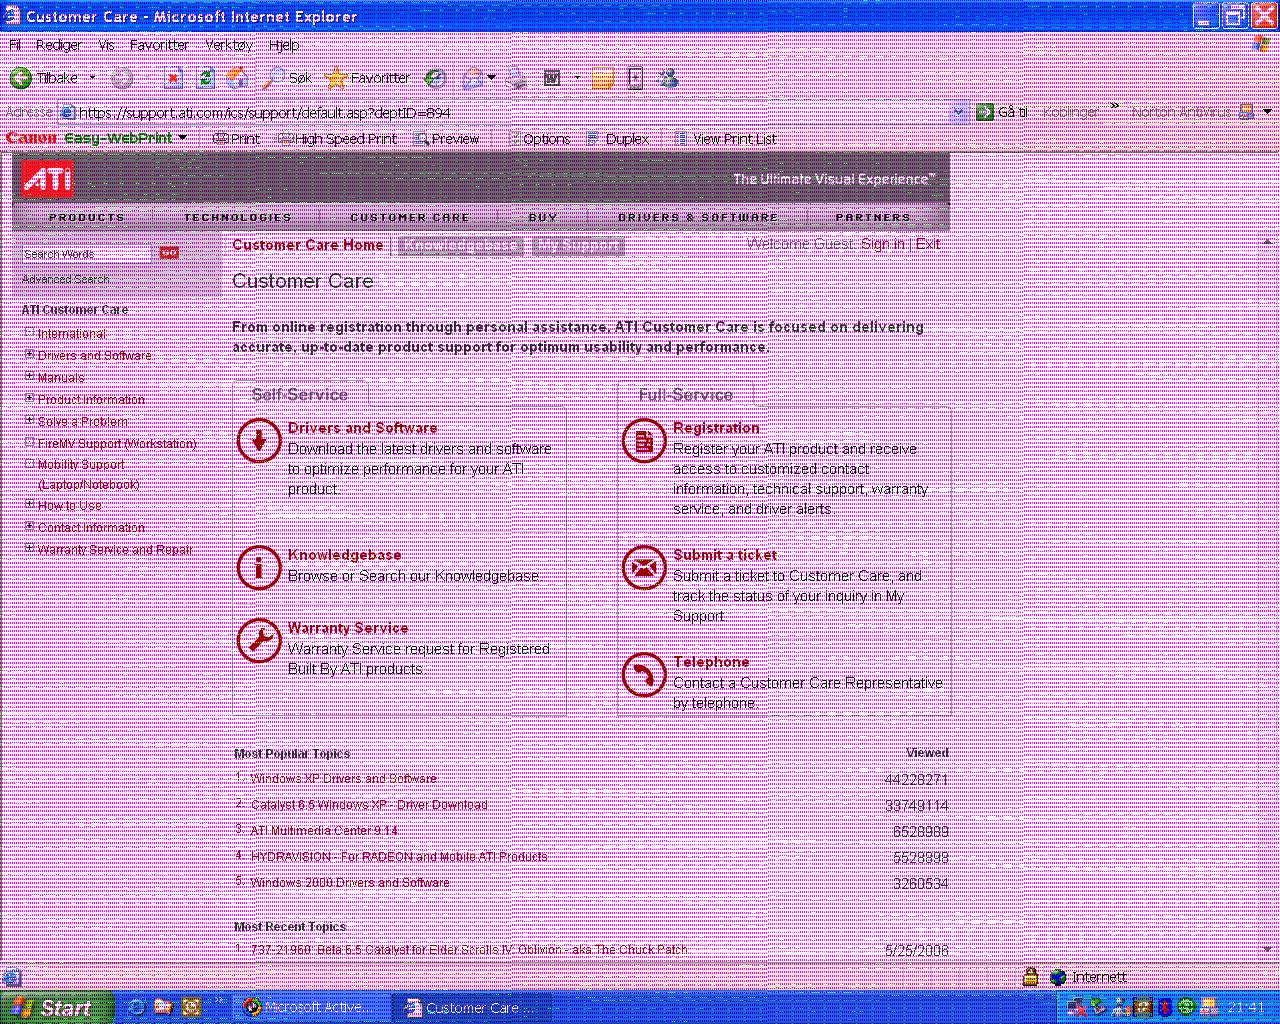Open Catalyst 6.5 Windows XP Driver Download topic
1280x1024 pixels.
pos(369,805)
